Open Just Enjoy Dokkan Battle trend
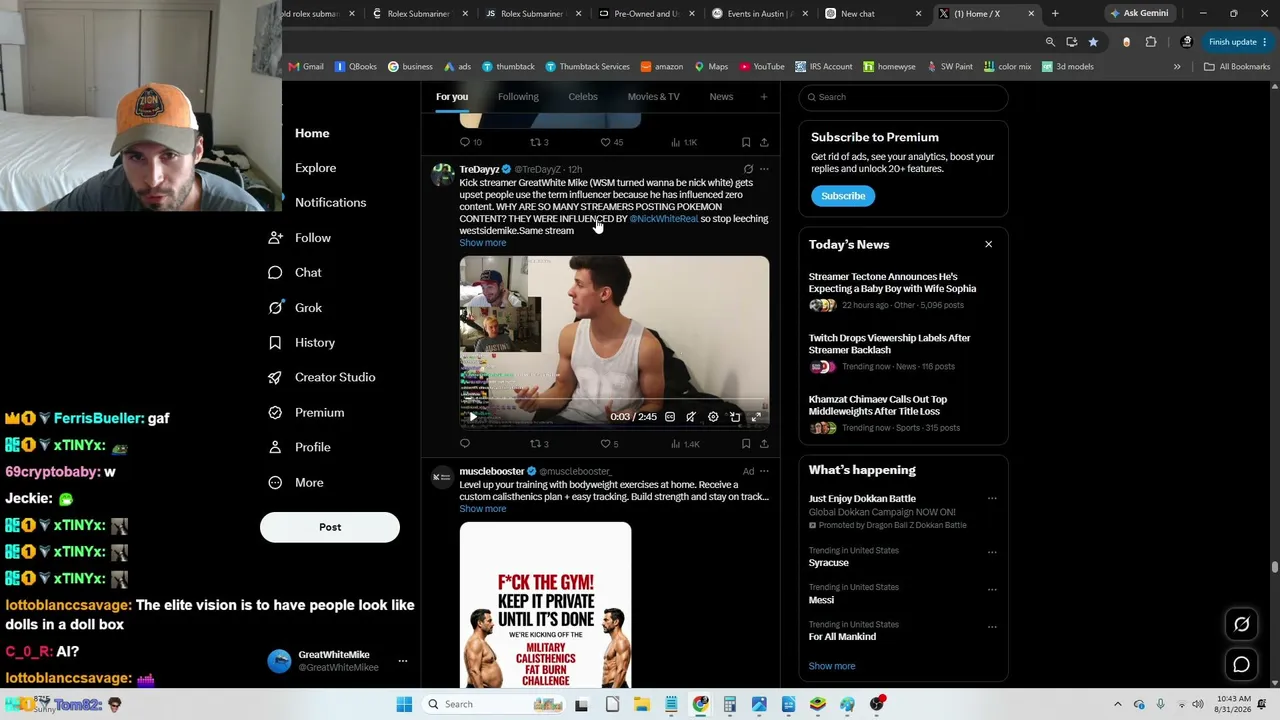 click(862, 498)
